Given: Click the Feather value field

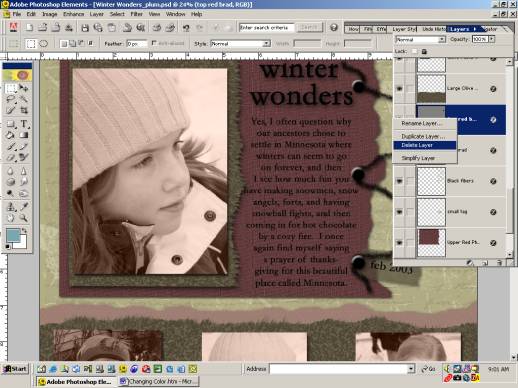Looking at the screenshot, I should tap(136, 44).
